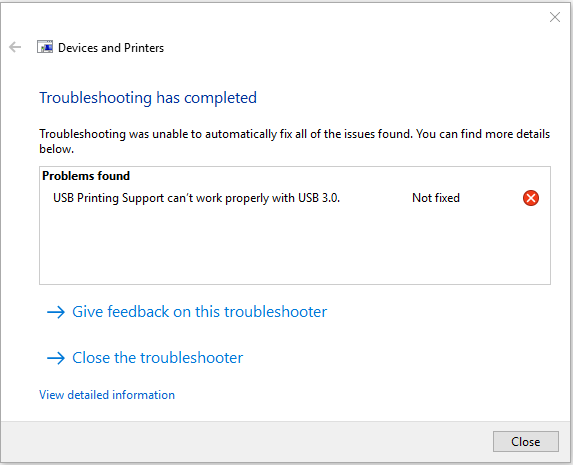Select the USB Printing Support problem row
Viewport: 573px width, 465px height.
pyautogui.click(x=295, y=198)
